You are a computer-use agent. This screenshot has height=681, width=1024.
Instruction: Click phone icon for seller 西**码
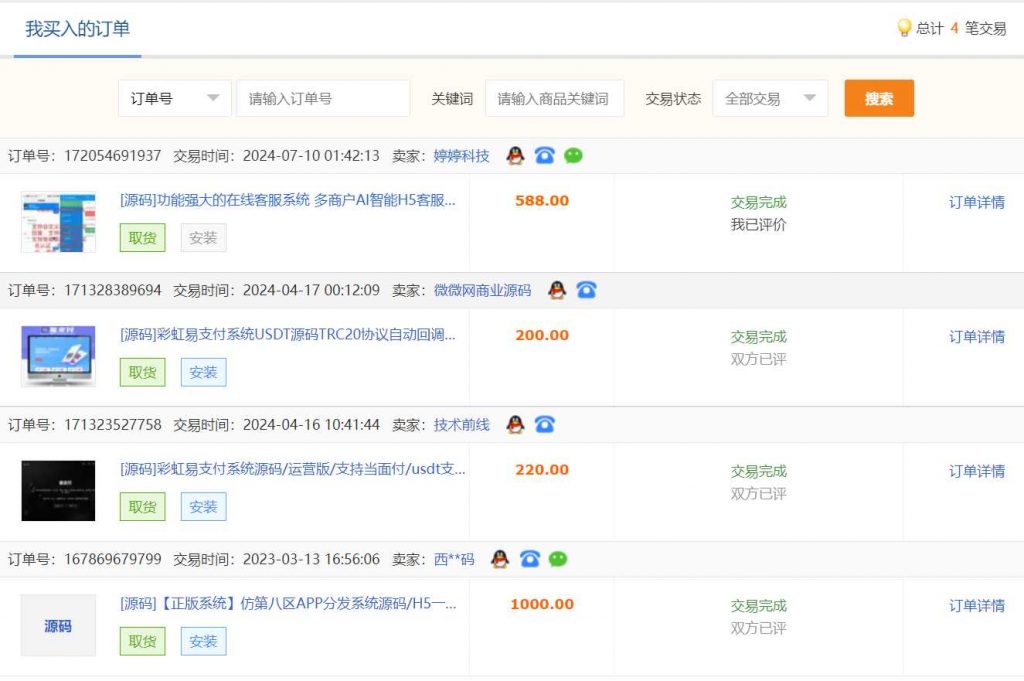(530, 559)
